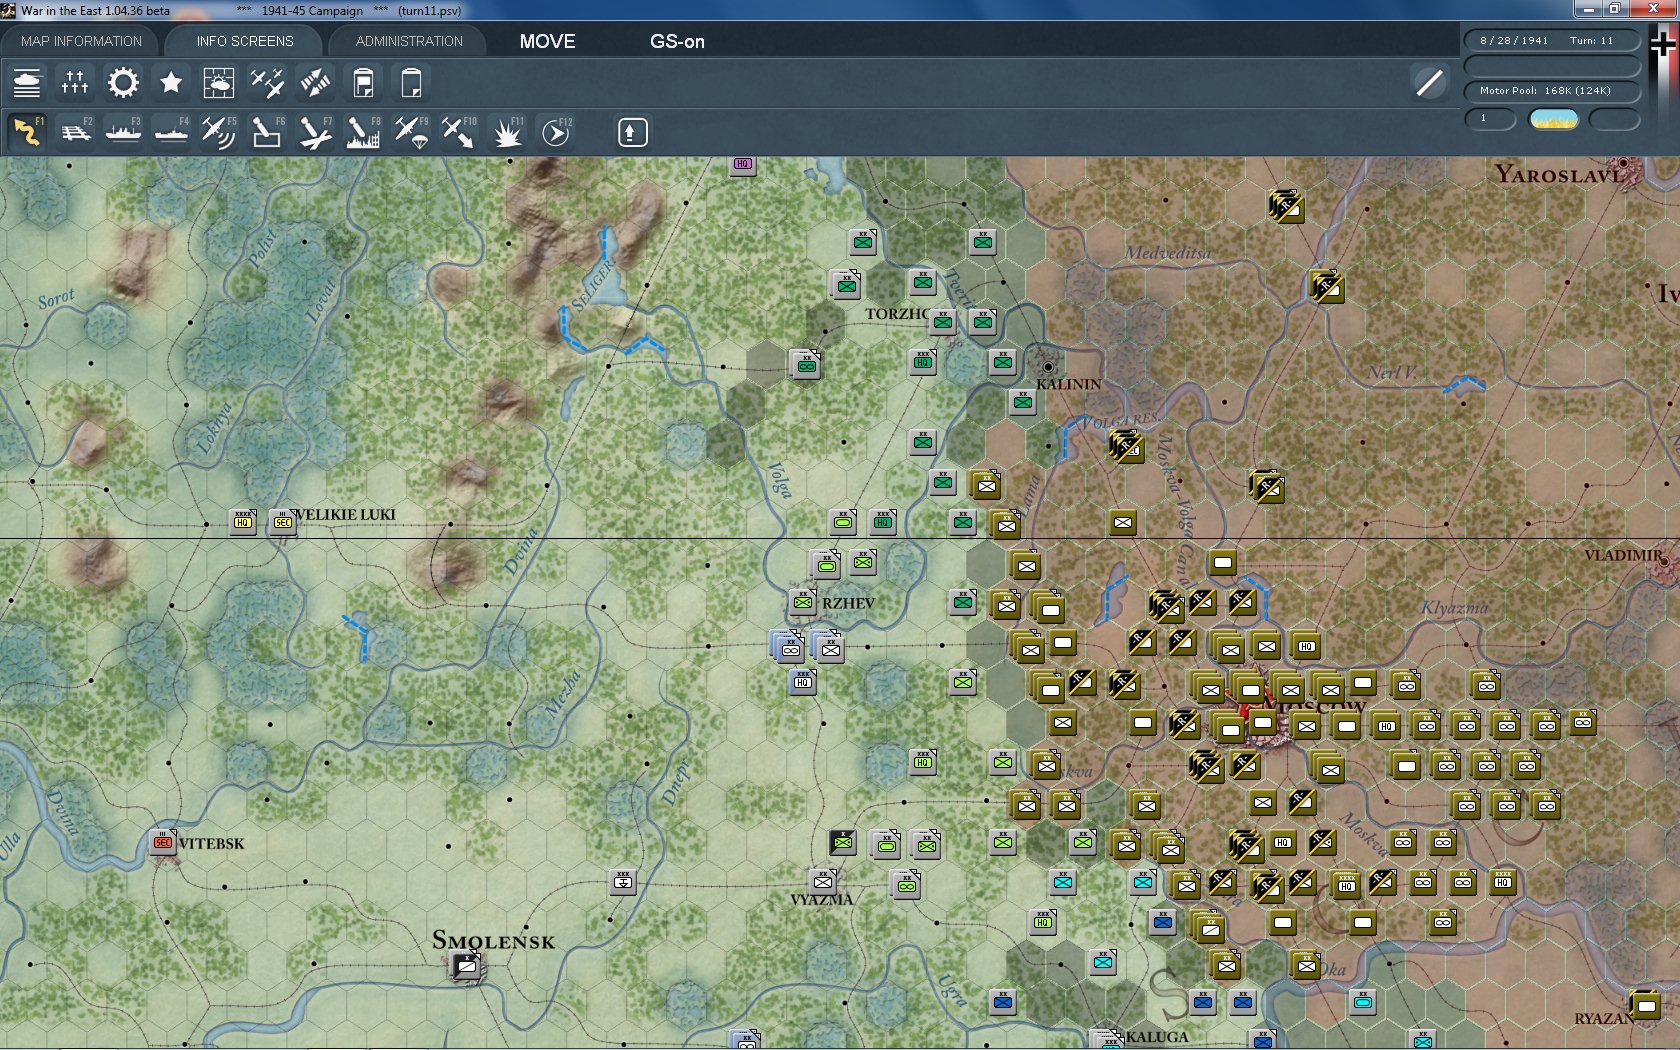The image size is (1680, 1050).
Task: Open the victory star screen
Action: (171, 83)
